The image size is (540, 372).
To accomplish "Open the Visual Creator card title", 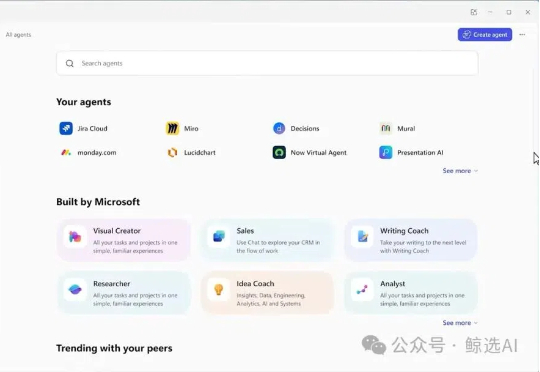I will click(x=117, y=231).
